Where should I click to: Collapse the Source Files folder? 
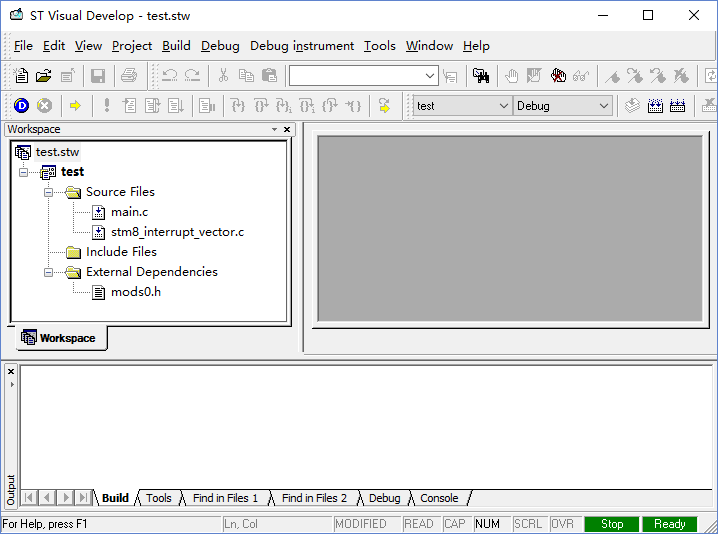(48, 192)
